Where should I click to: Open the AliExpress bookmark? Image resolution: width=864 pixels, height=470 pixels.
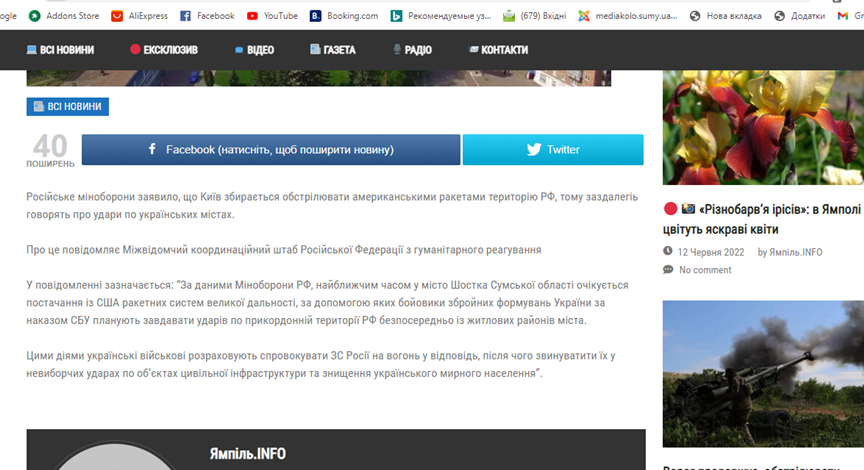tap(139, 16)
